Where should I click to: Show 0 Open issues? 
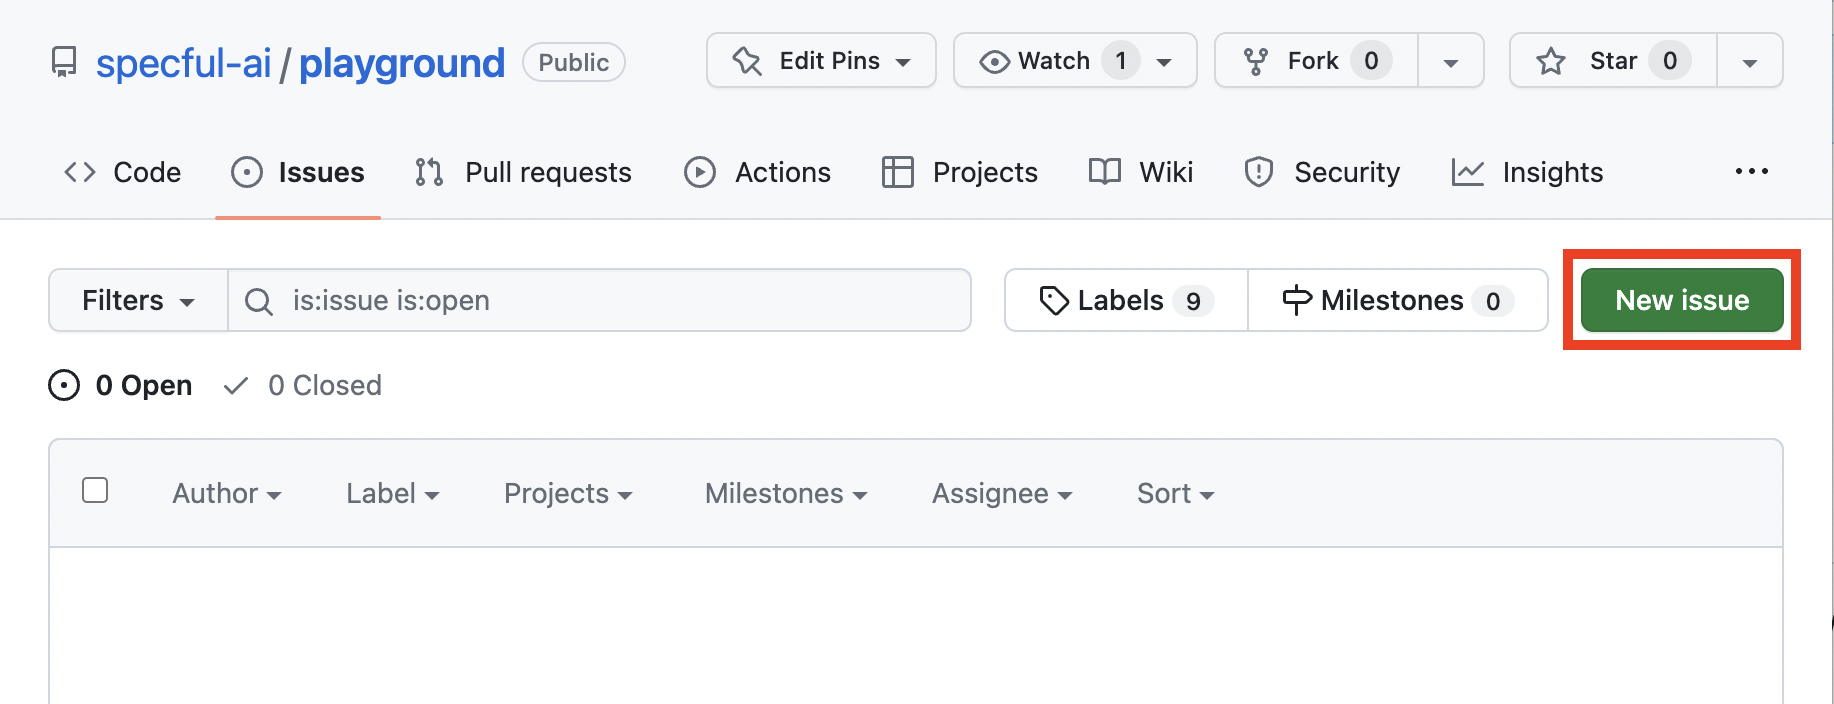click(121, 385)
